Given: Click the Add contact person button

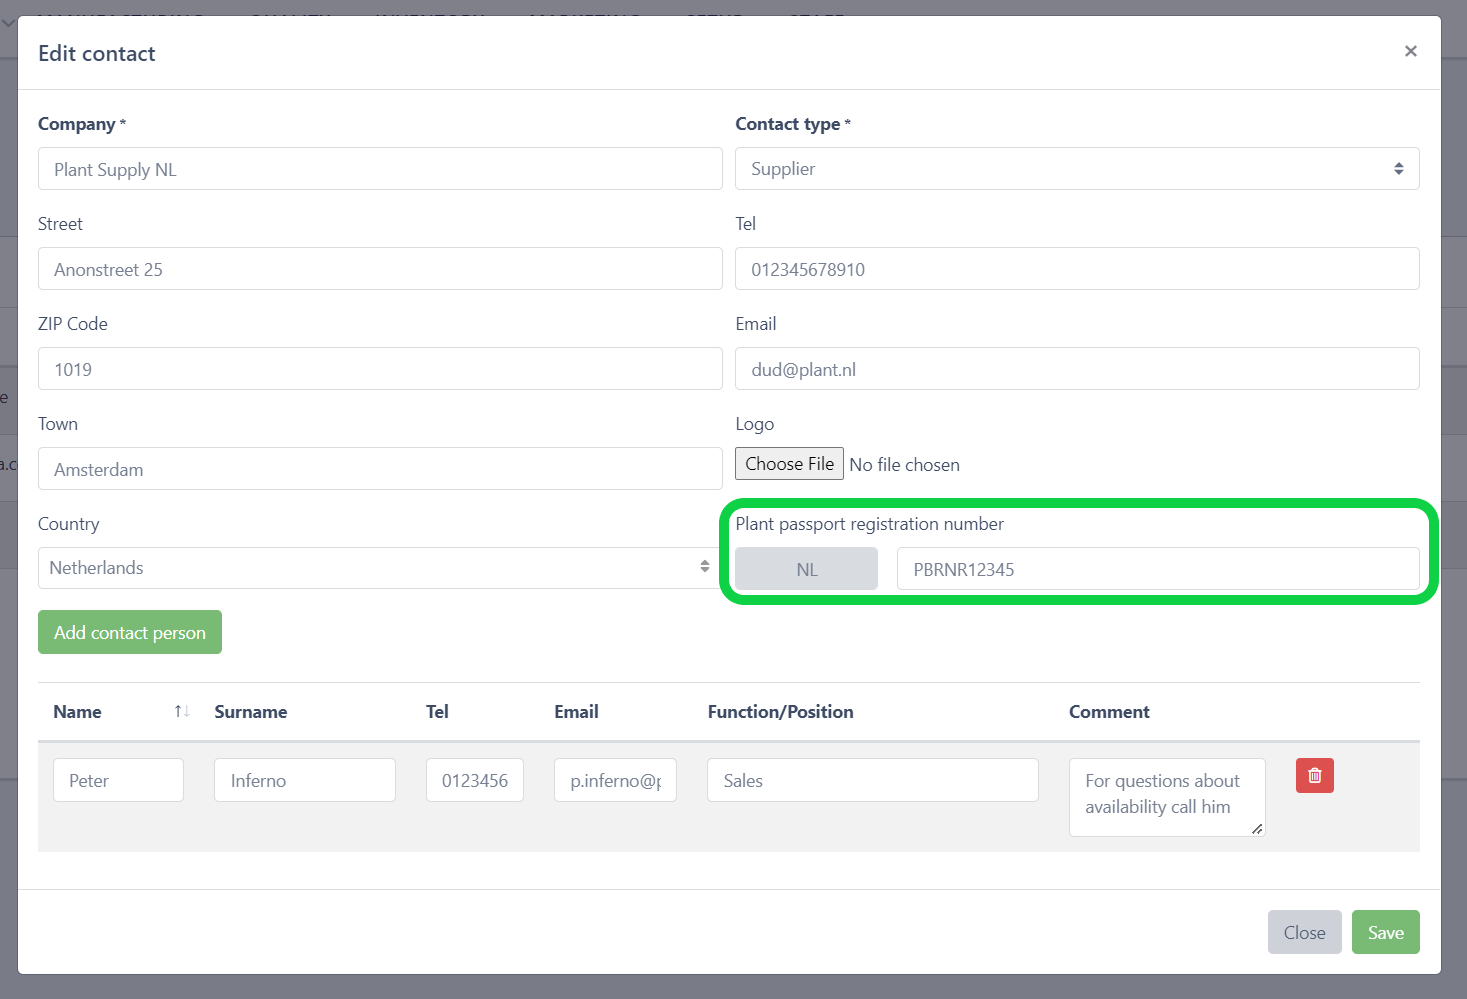Looking at the screenshot, I should pos(130,632).
